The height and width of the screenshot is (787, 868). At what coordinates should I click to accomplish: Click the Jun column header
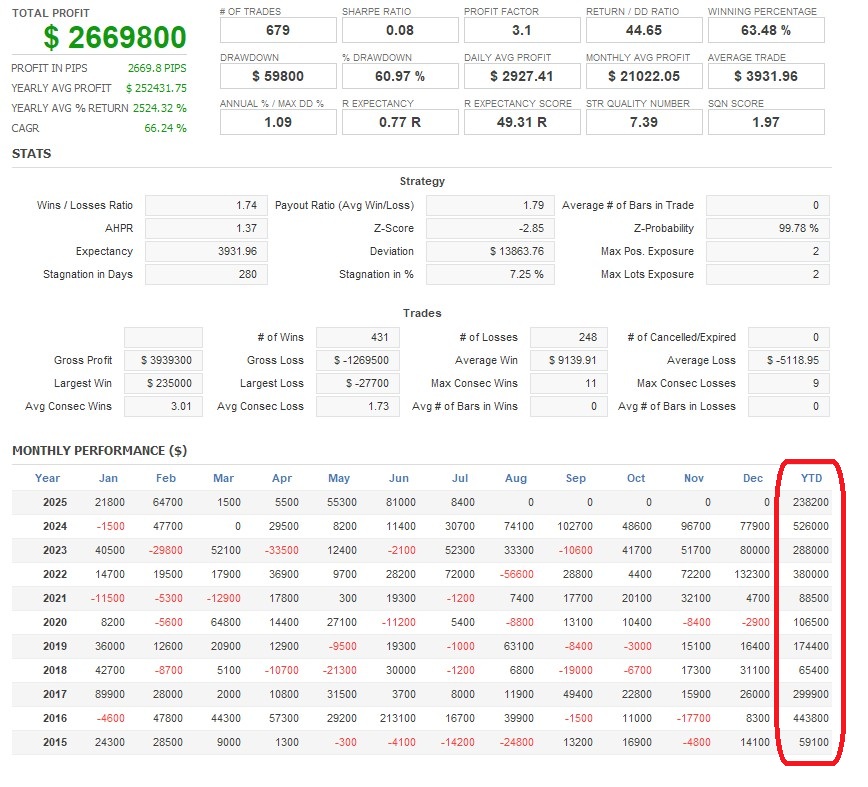[399, 478]
